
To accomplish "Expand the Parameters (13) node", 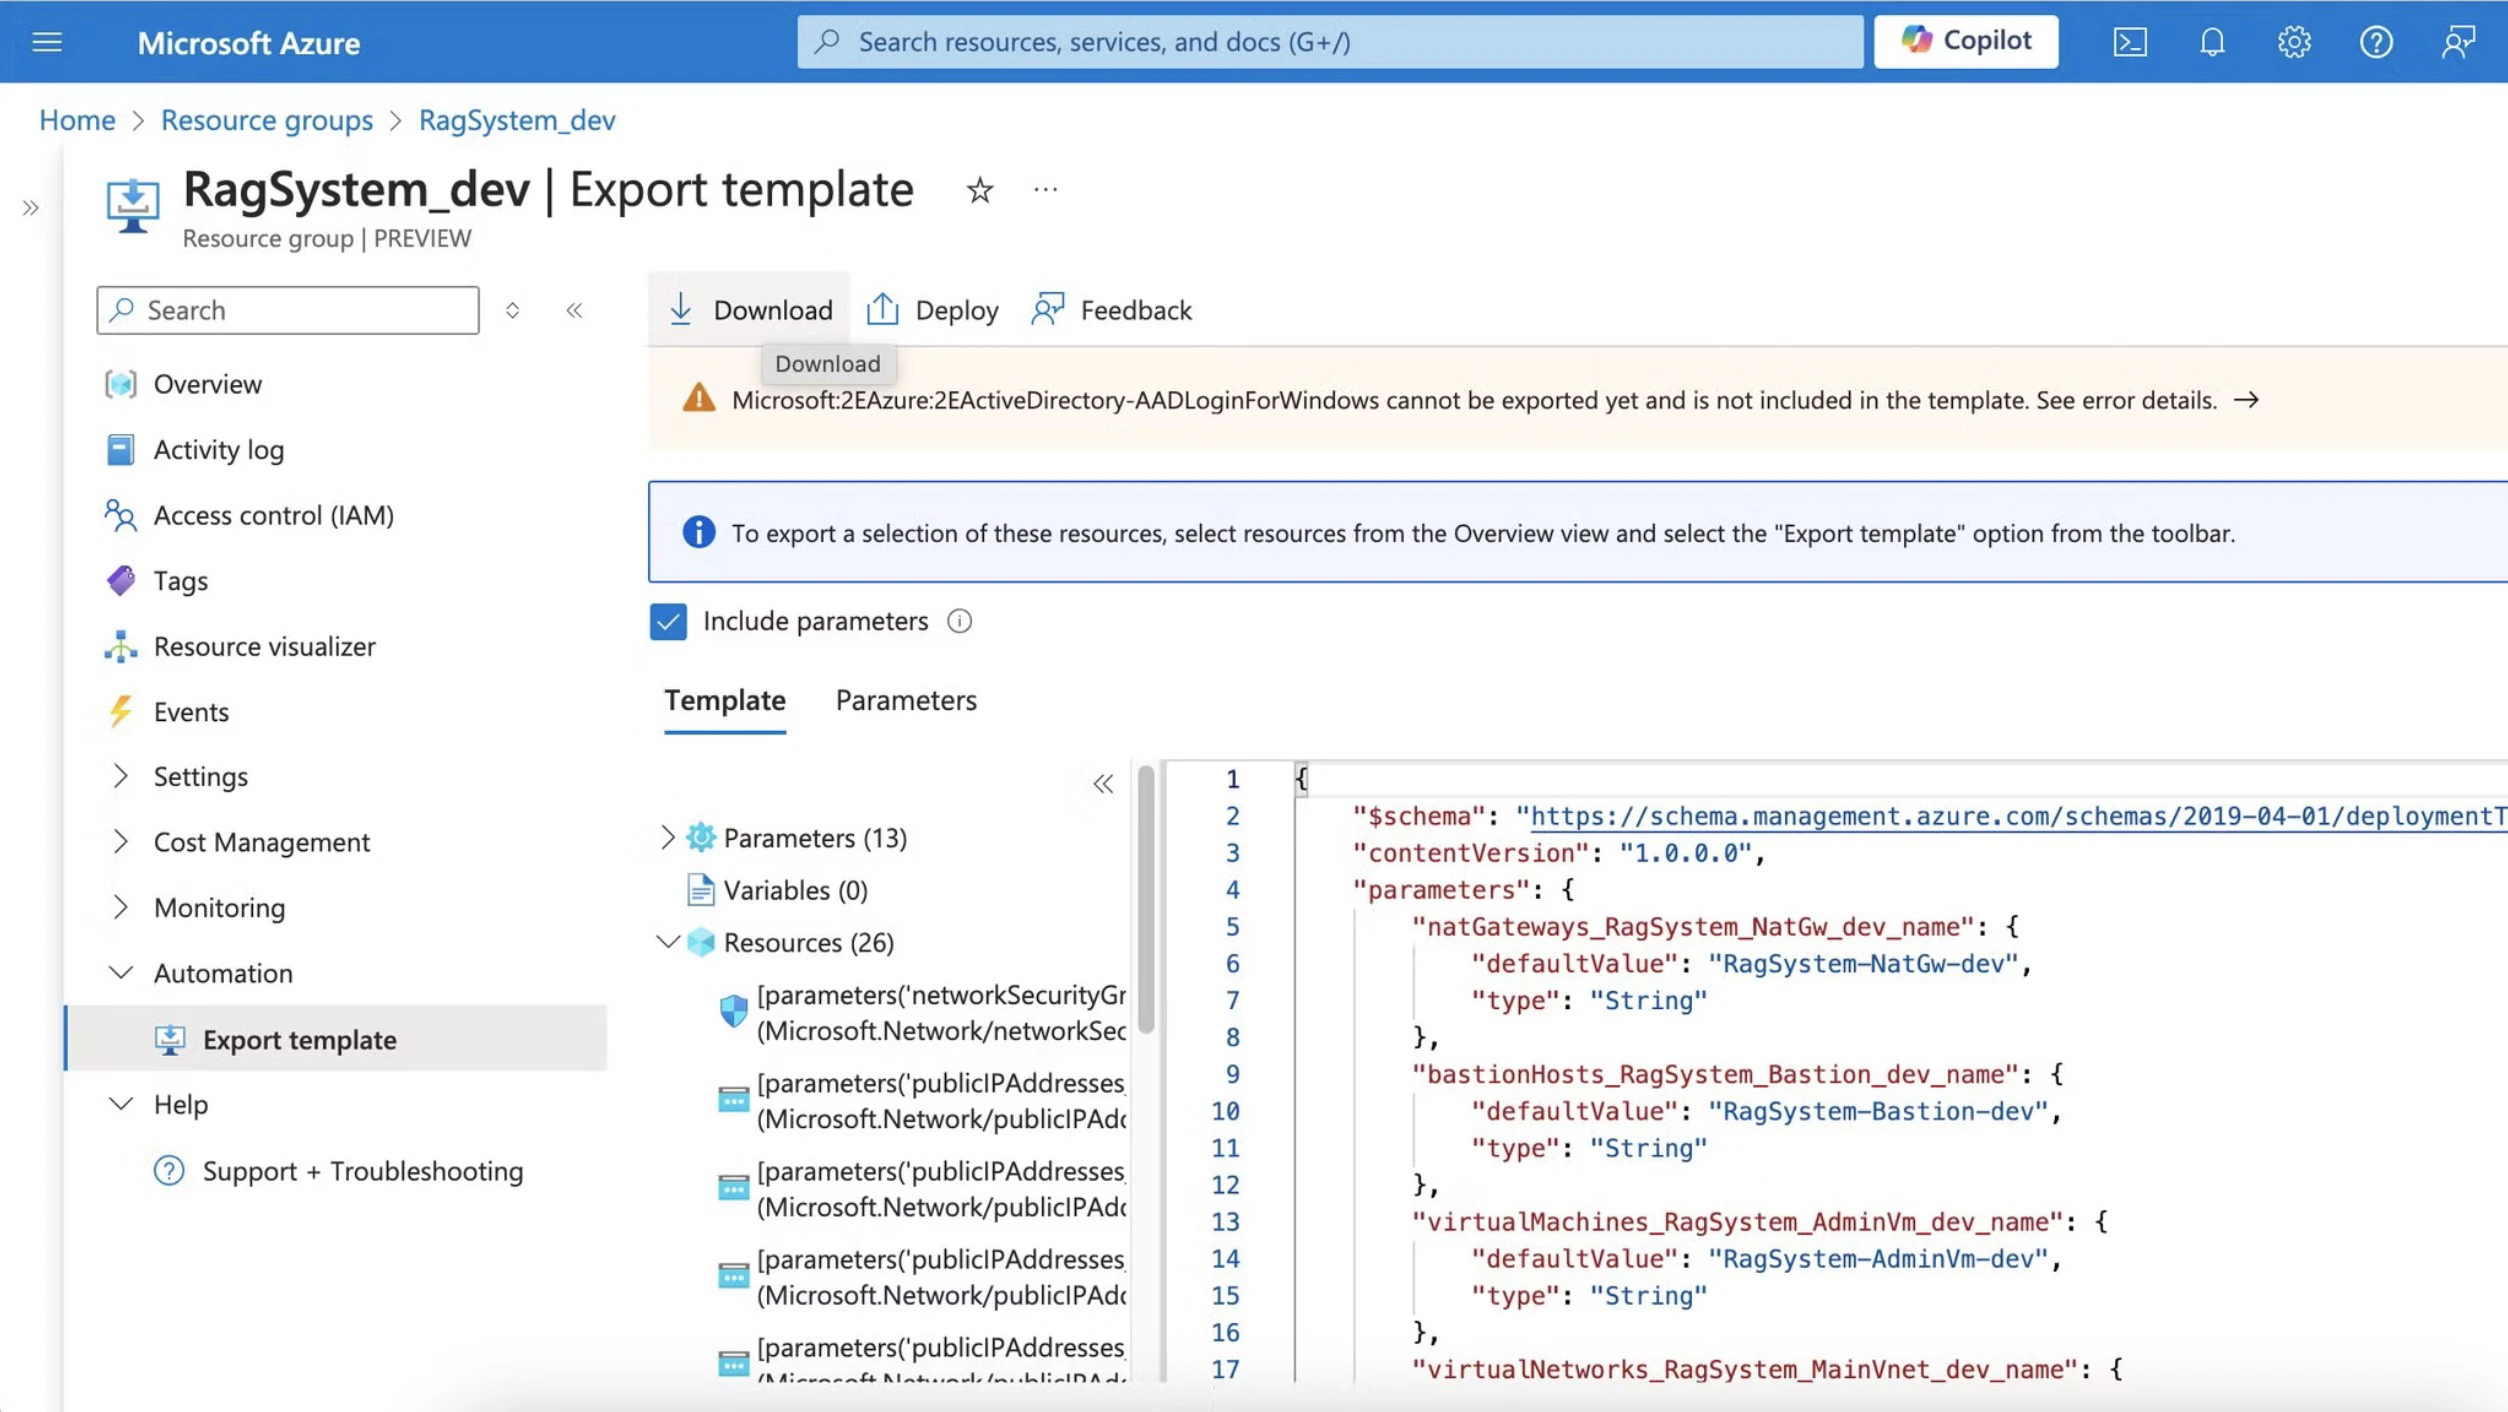I will [667, 837].
